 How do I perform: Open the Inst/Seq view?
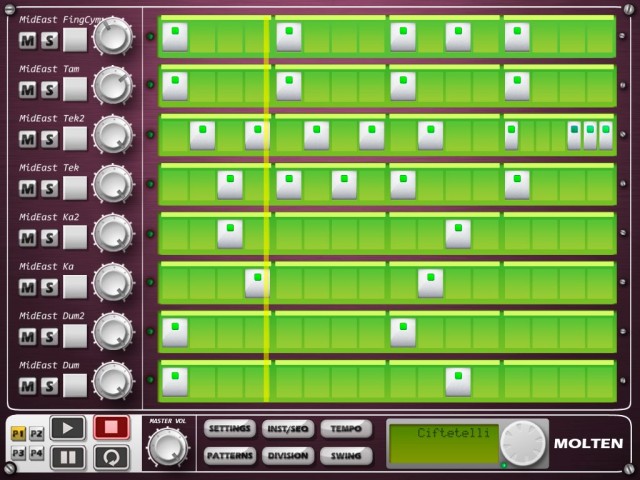tap(288, 429)
